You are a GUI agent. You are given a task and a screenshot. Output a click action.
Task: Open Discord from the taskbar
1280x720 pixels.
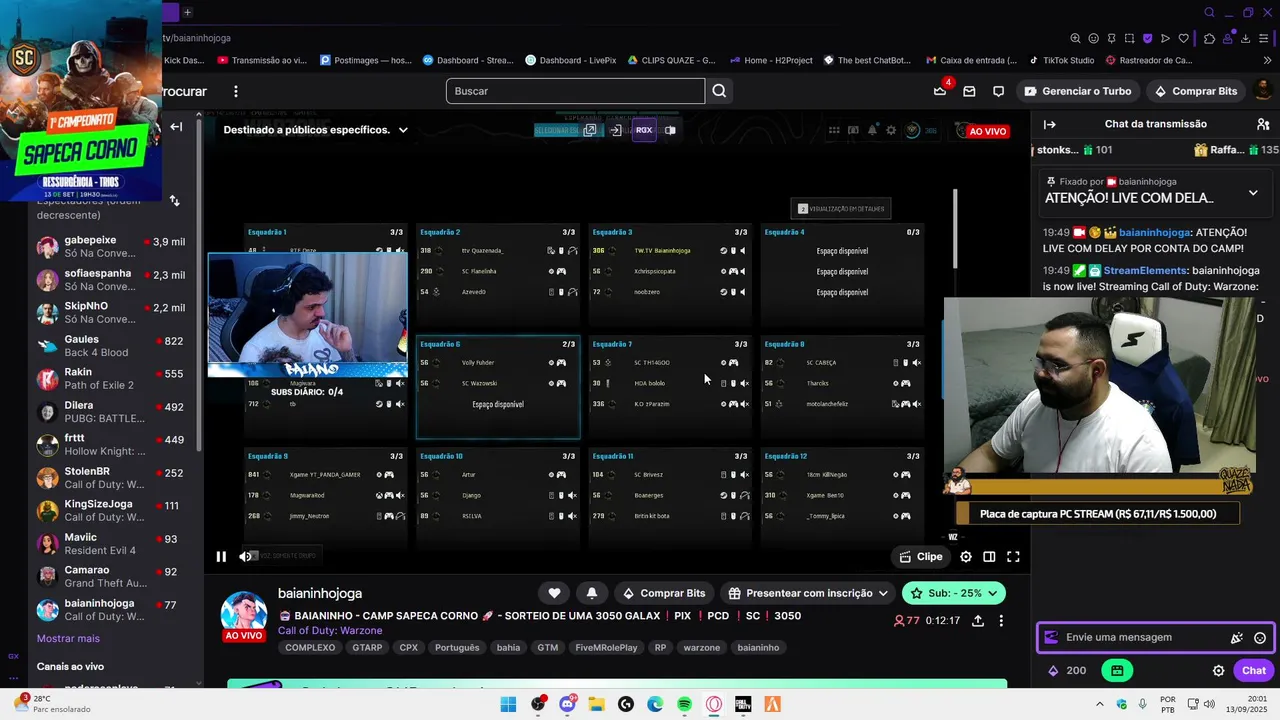[x=568, y=704]
